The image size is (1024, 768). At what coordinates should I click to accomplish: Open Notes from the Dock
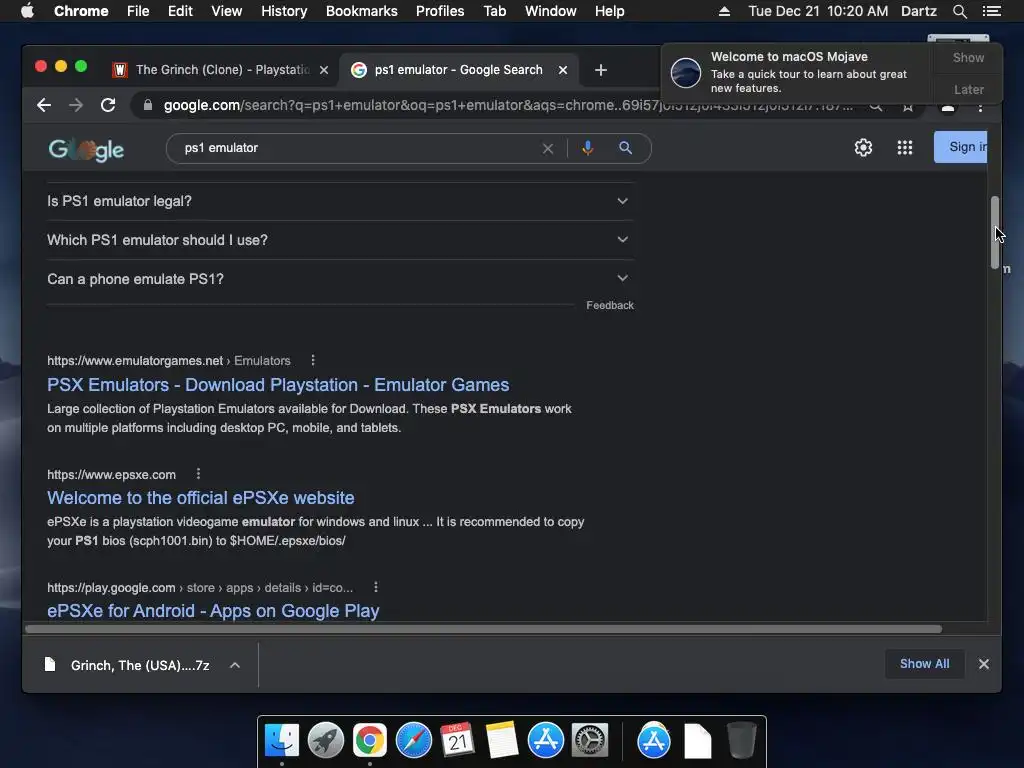(502, 741)
